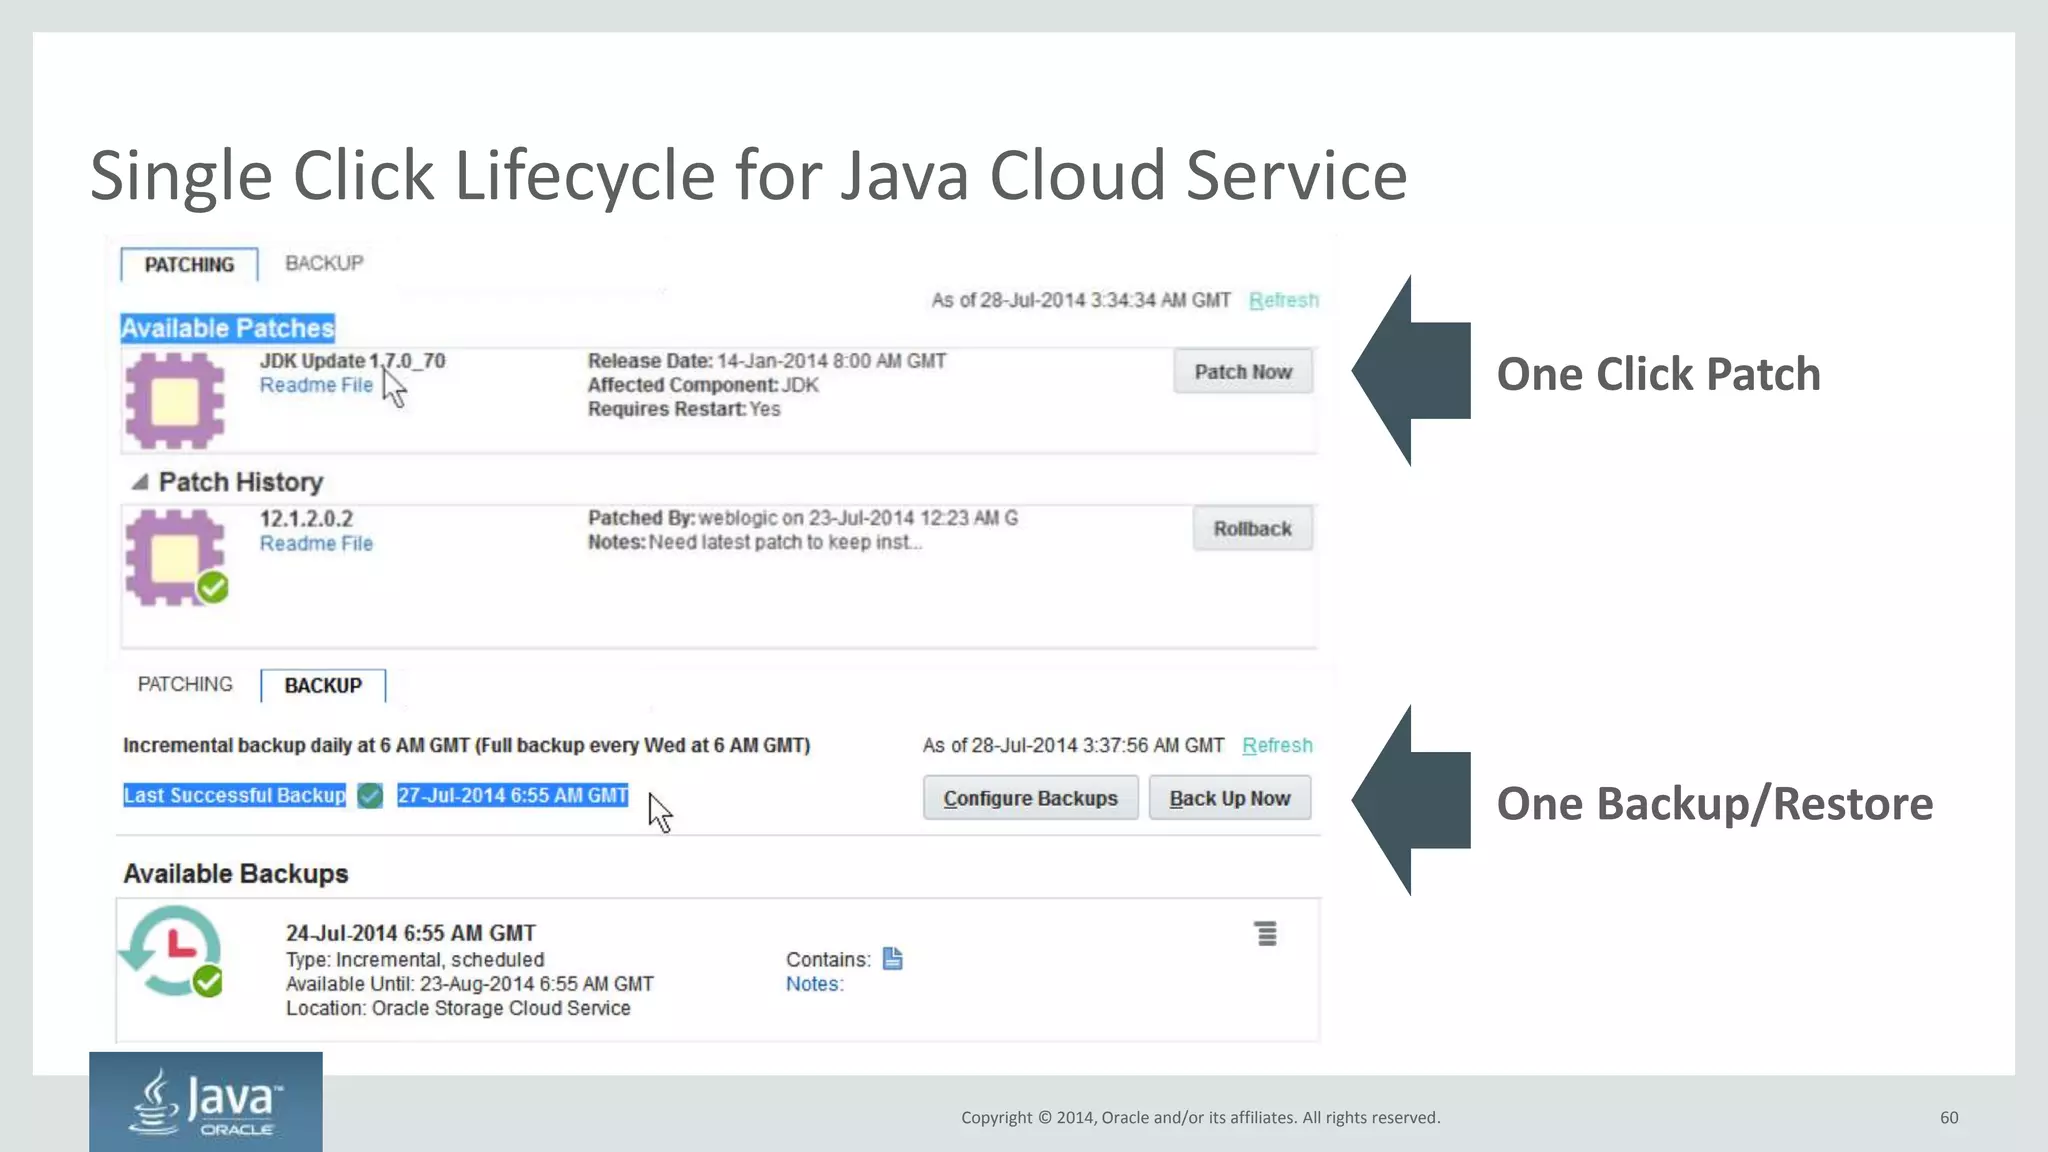The height and width of the screenshot is (1152, 2048).
Task: Refresh the patching status timestamp
Action: click(x=1283, y=300)
